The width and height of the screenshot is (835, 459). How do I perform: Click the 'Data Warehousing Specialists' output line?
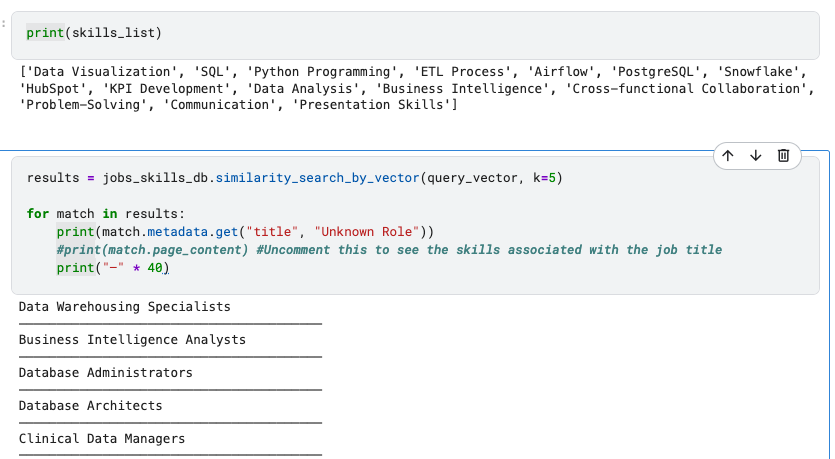(x=125, y=307)
